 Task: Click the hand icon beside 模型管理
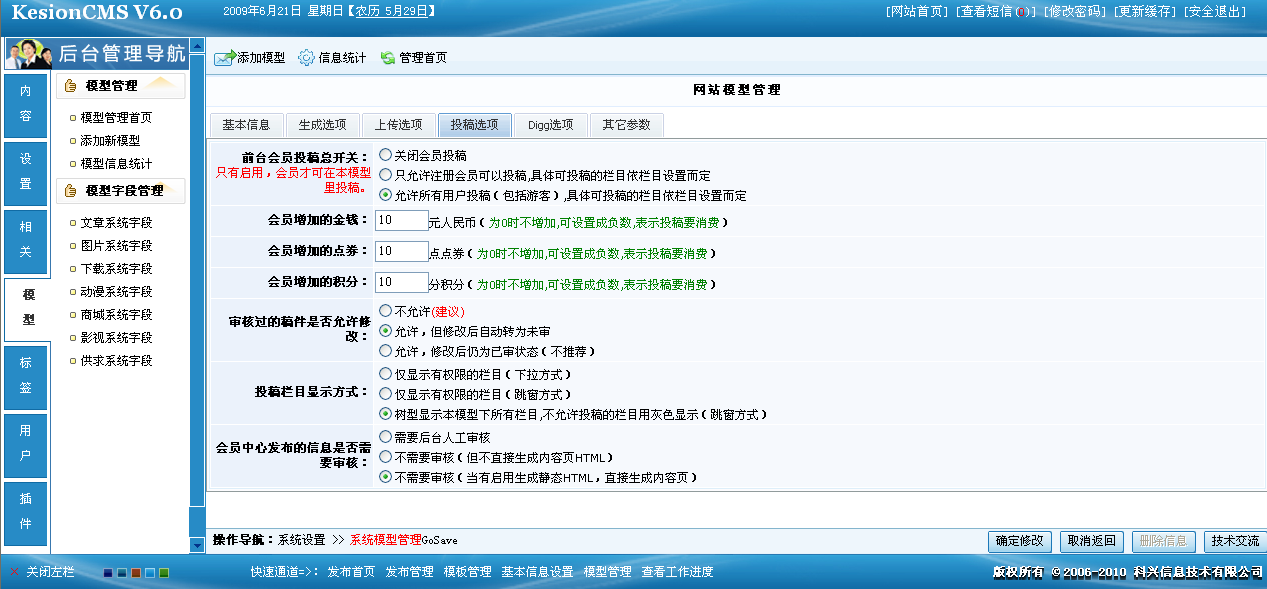tap(71, 86)
